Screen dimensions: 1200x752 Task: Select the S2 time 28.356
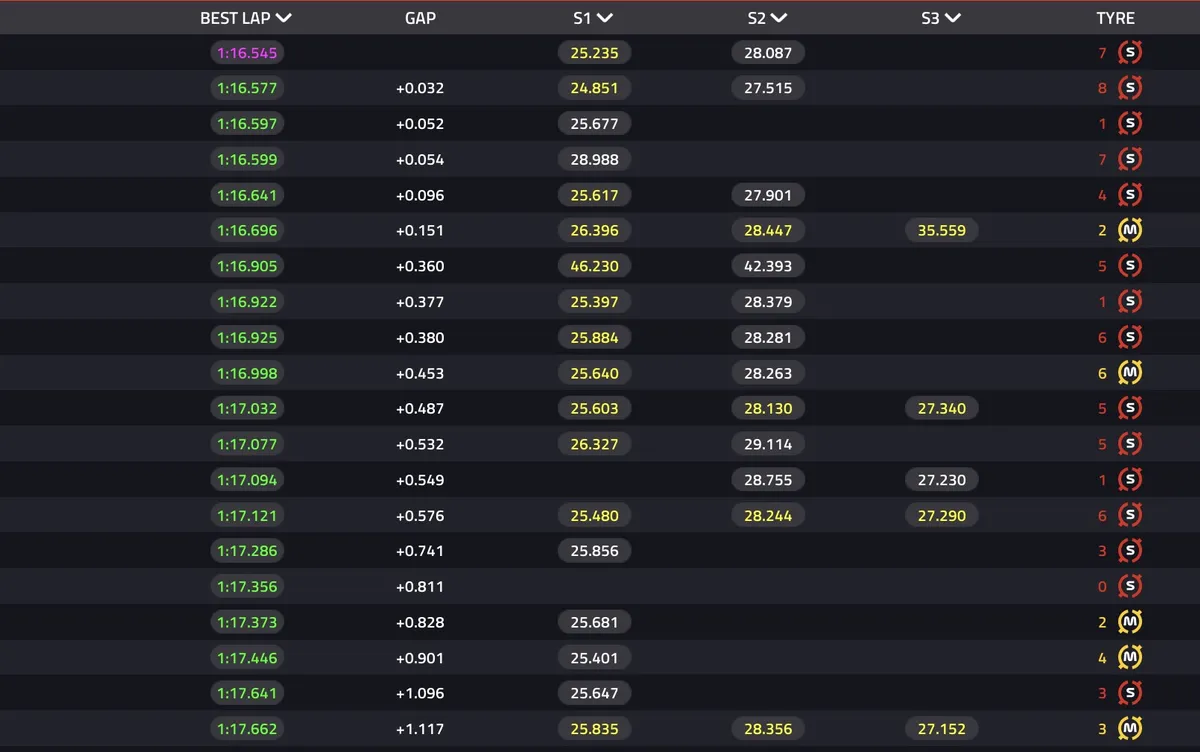768,729
